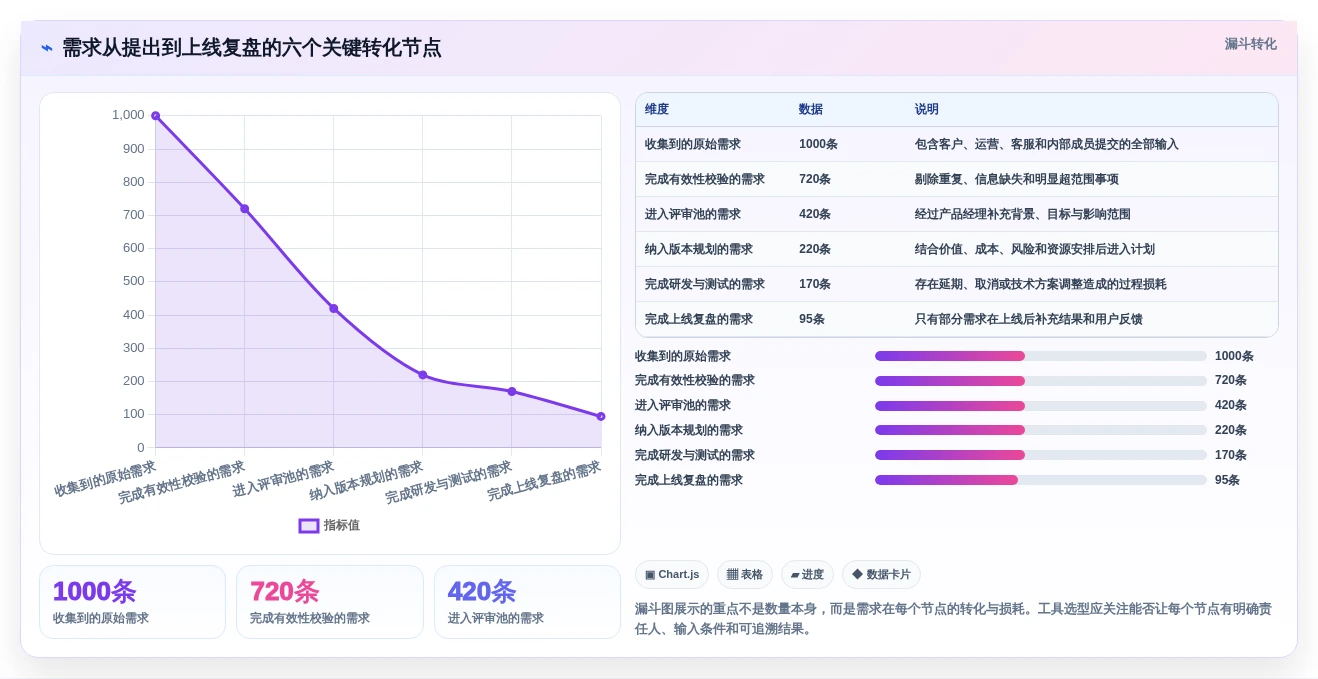Image resolution: width=1318 pixels, height=679 pixels.
Task: Click chart point at value 720
Action: [x=244, y=209]
